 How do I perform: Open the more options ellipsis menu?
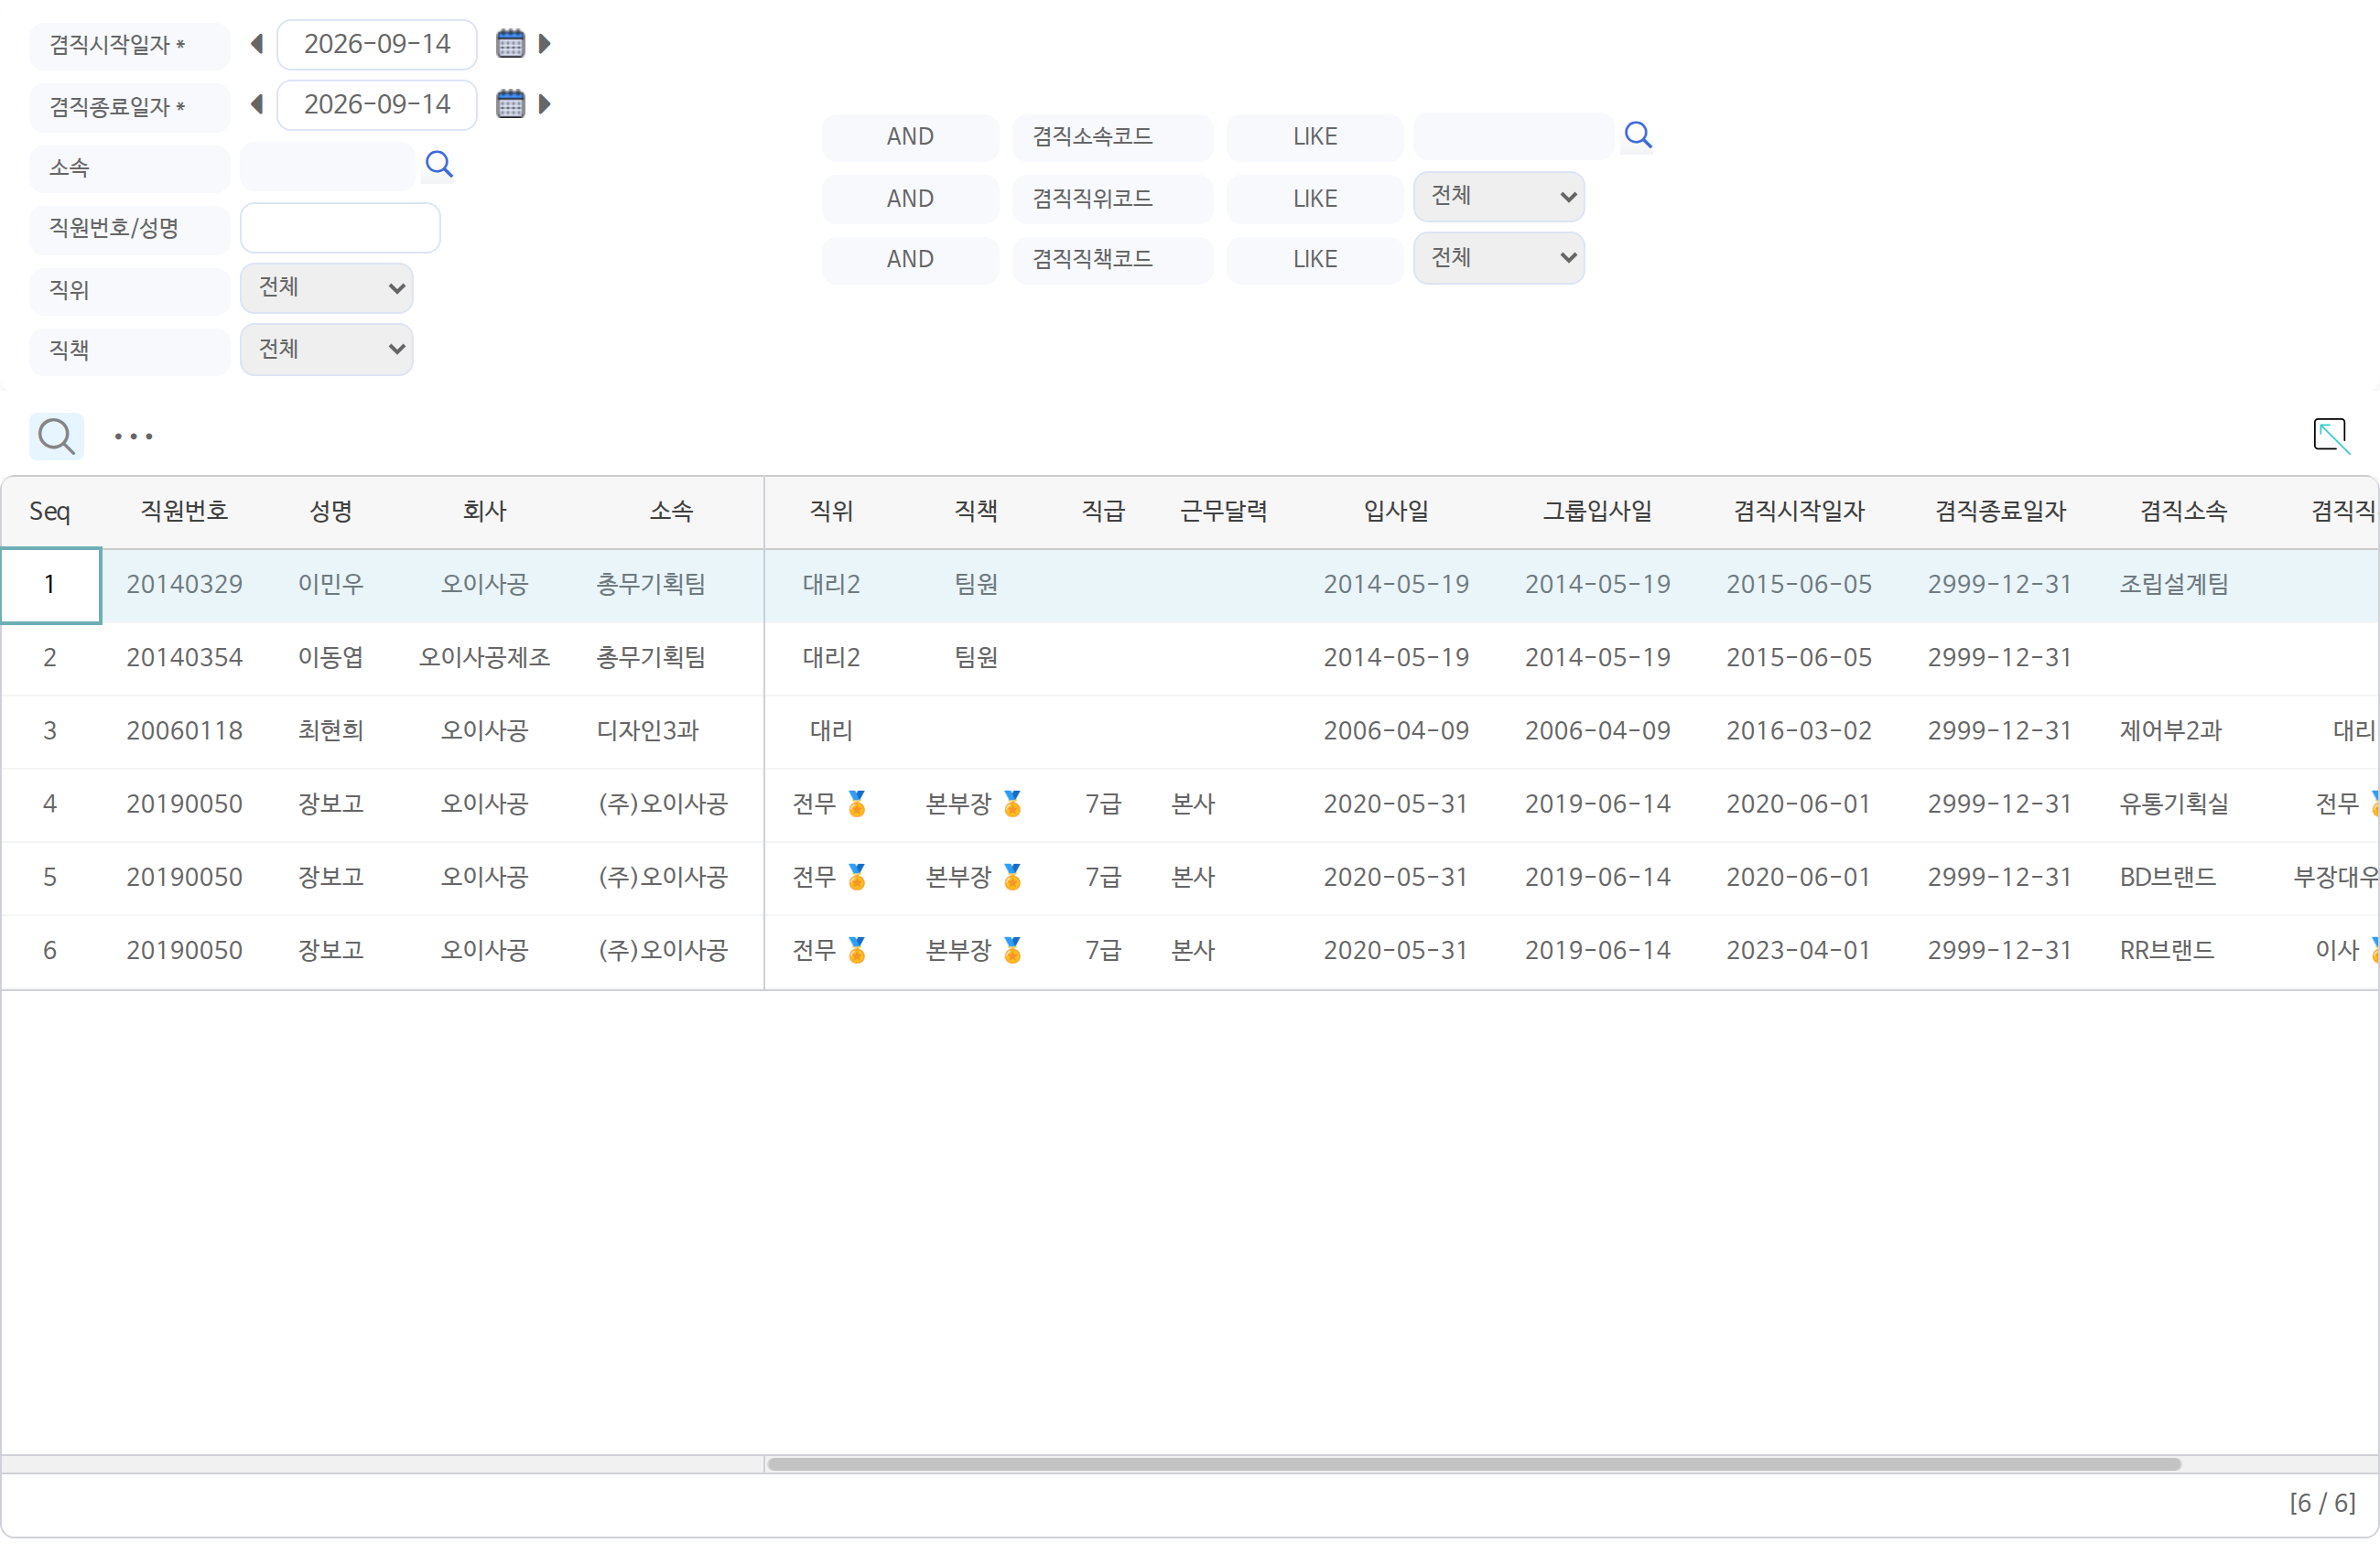click(133, 436)
